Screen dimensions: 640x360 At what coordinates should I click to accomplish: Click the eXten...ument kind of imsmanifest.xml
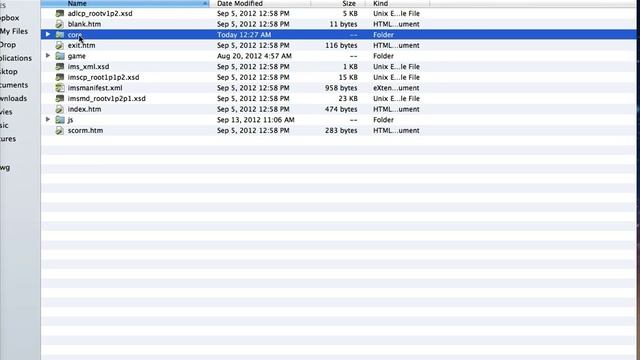tap(396, 88)
